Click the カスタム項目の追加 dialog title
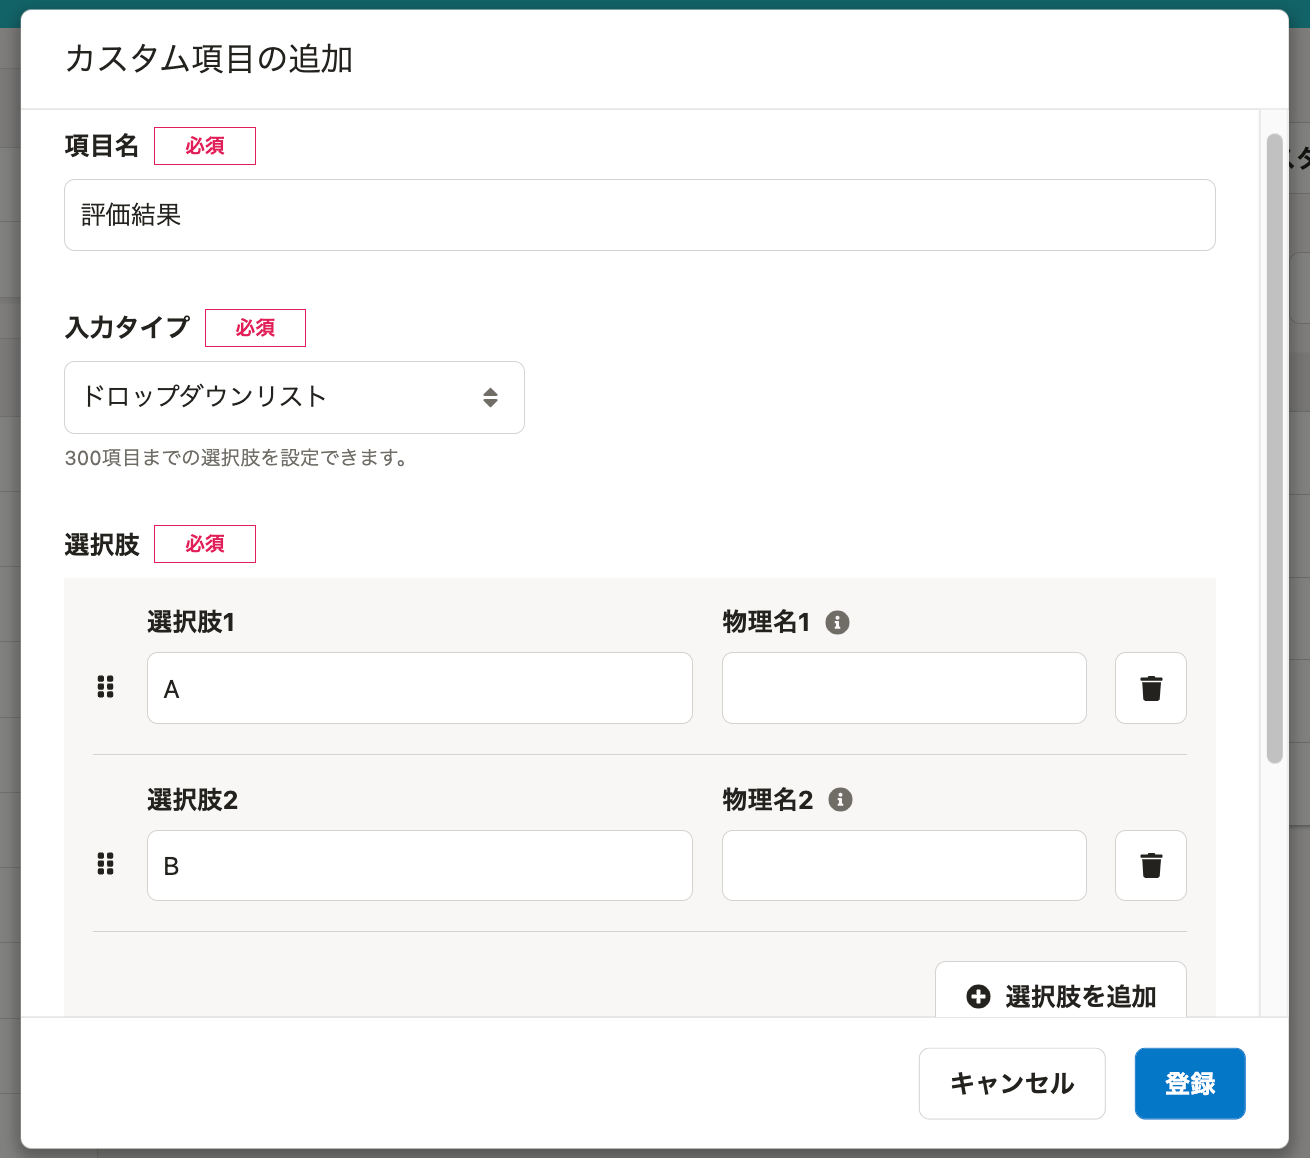 point(209,59)
